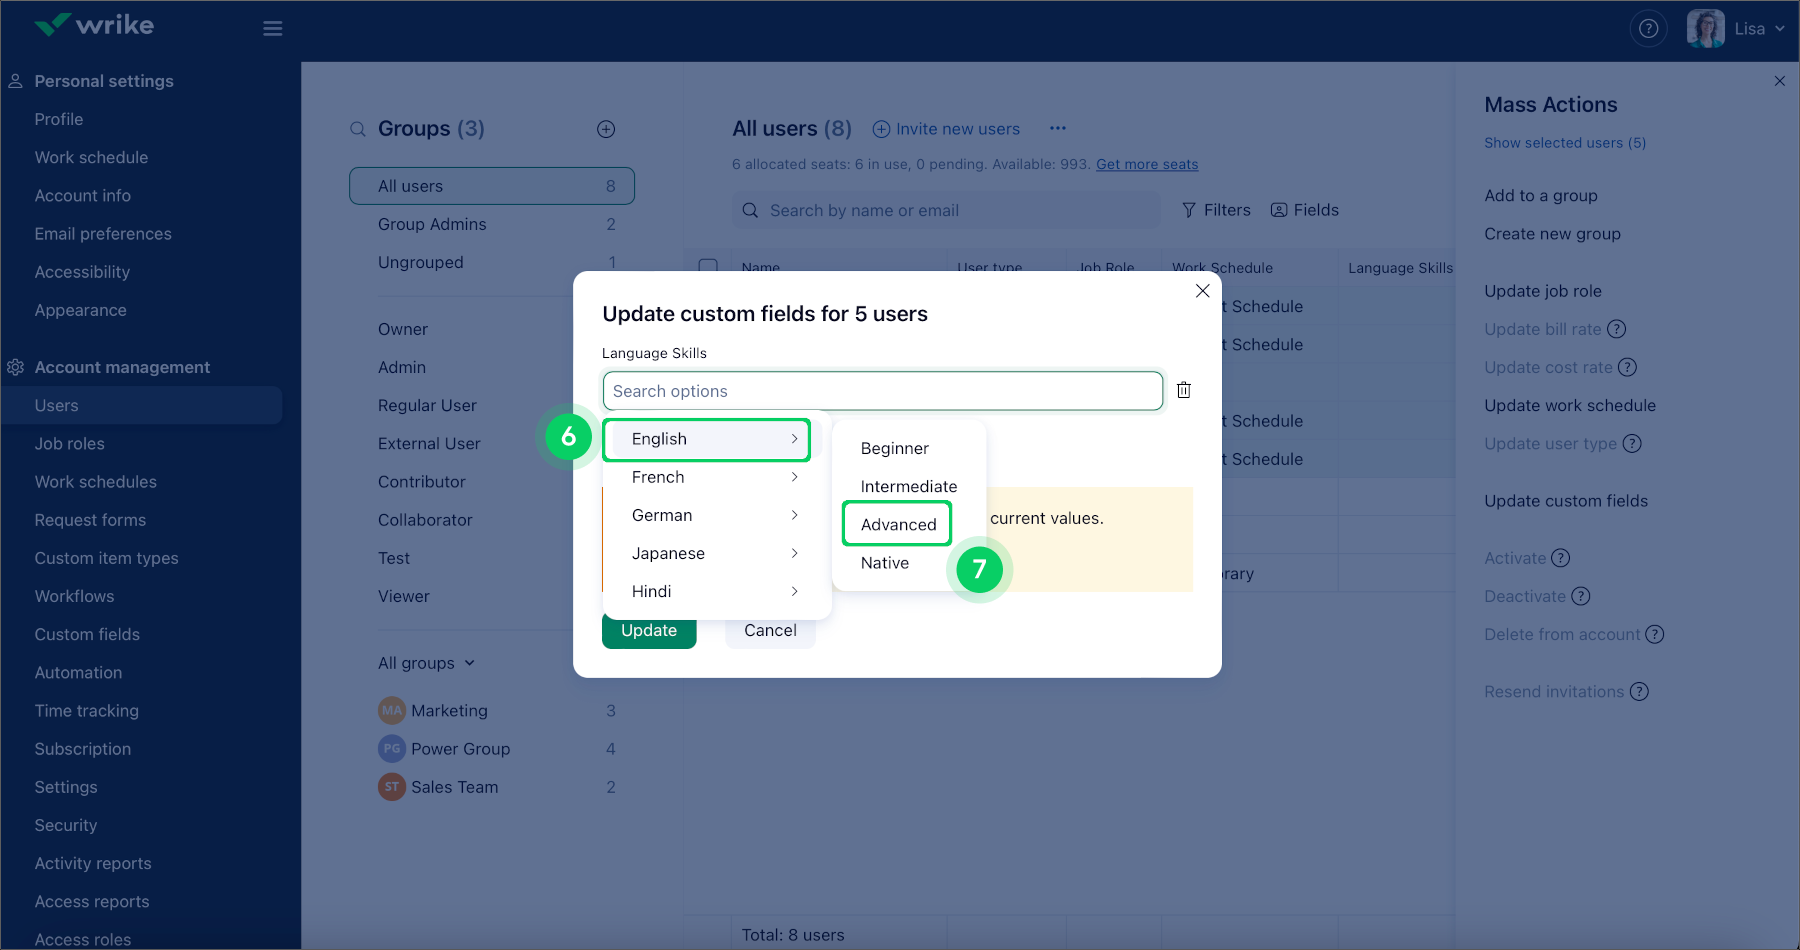Toggle the hamburger sidebar menu
This screenshot has height=950, width=1800.
tap(272, 29)
